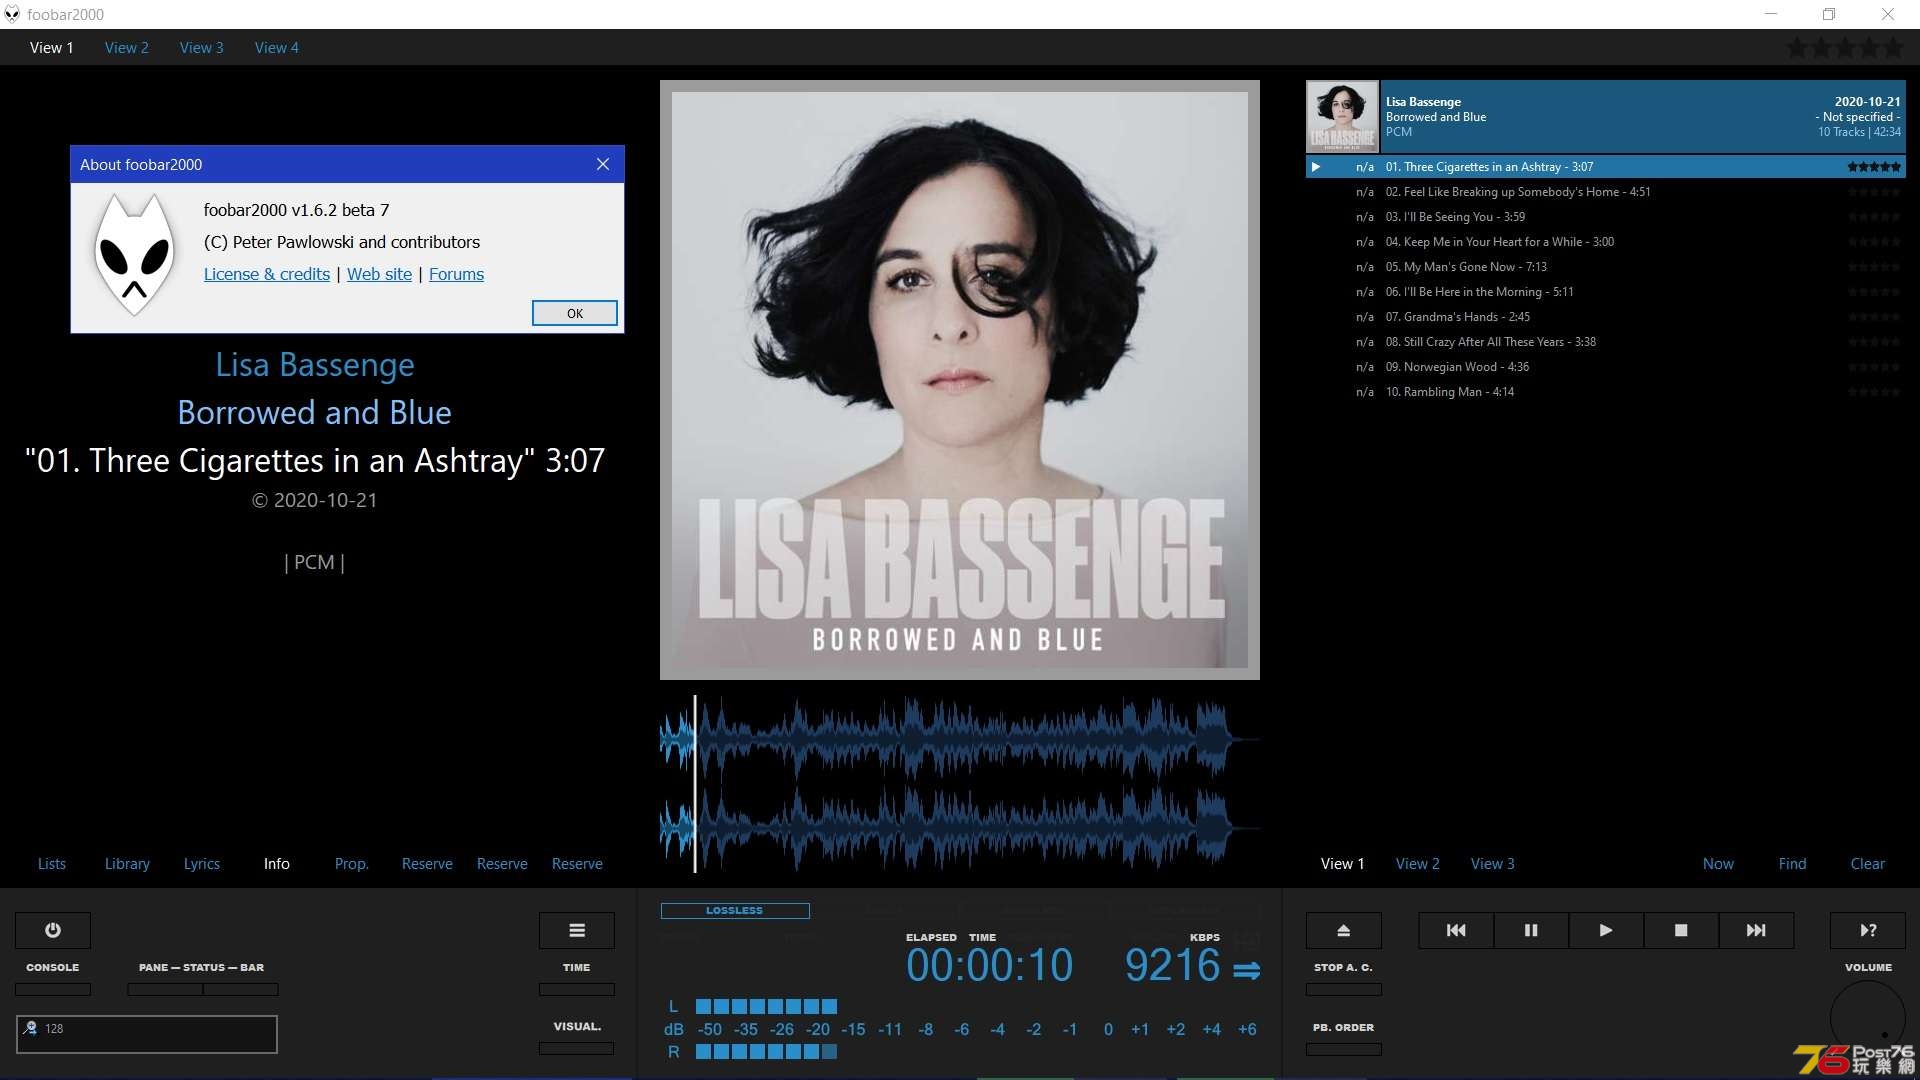
Task: Switch playlist panel to View 2
Action: click(x=1418, y=863)
